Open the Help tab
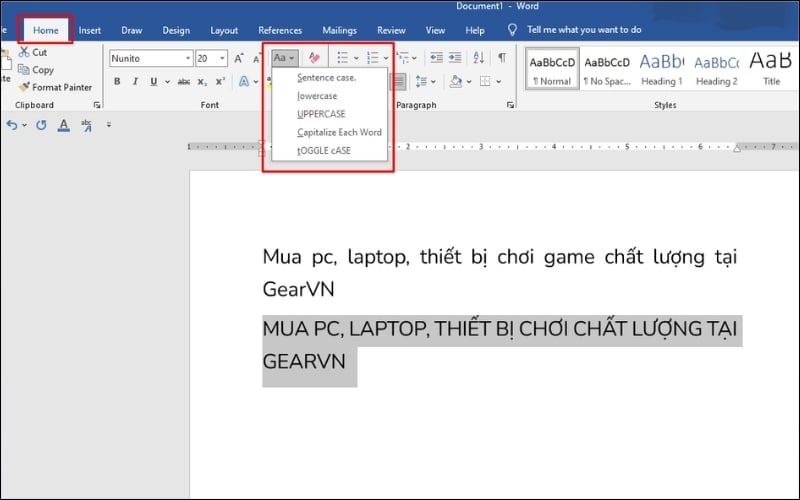800x500 pixels. 475,30
